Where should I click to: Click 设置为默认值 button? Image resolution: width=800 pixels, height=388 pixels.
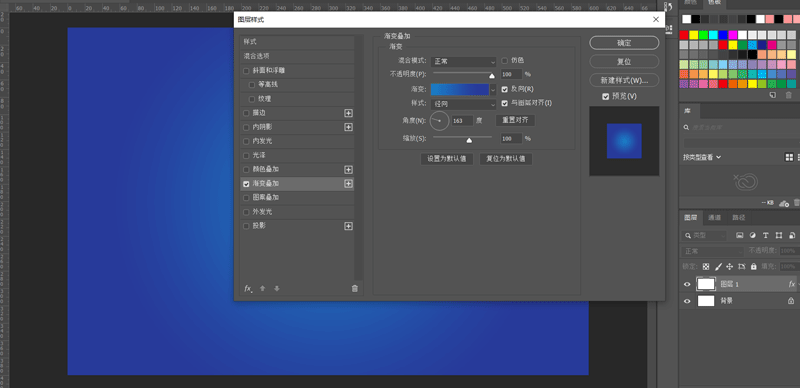pos(447,159)
